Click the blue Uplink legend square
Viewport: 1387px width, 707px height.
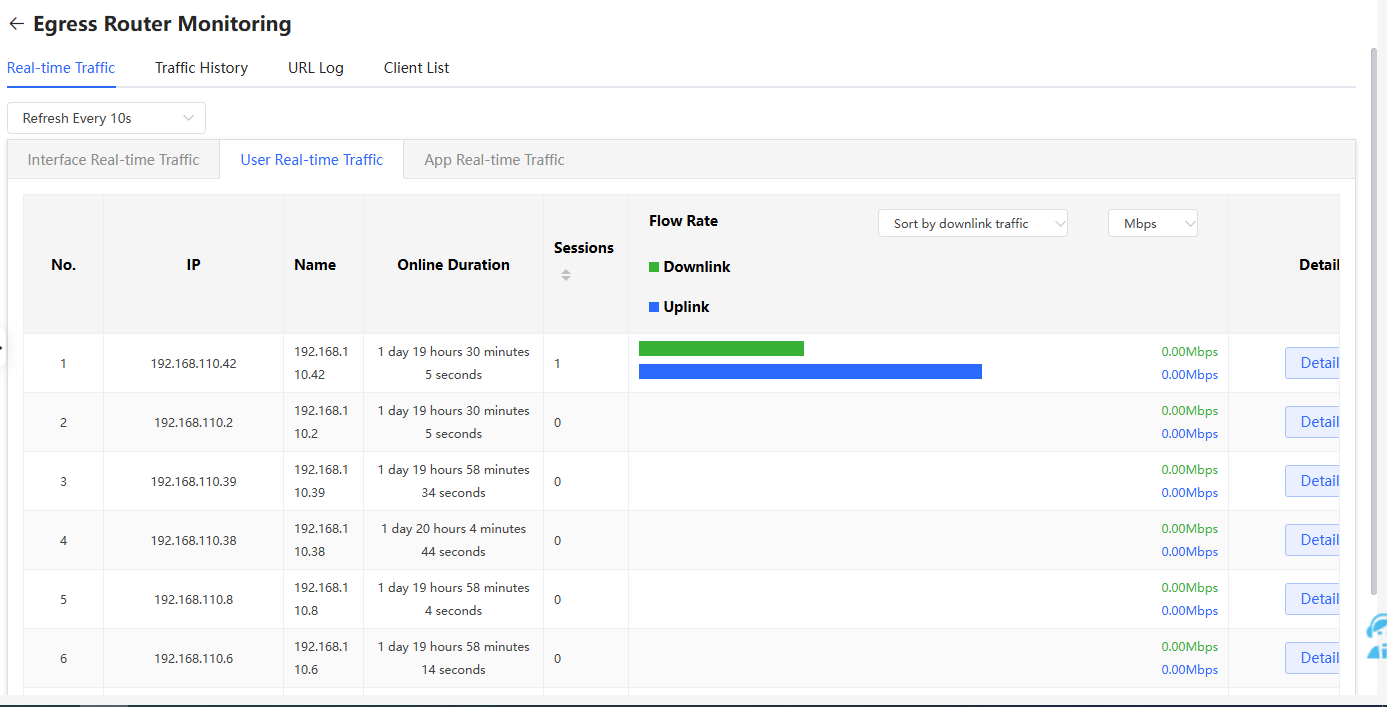pos(654,307)
